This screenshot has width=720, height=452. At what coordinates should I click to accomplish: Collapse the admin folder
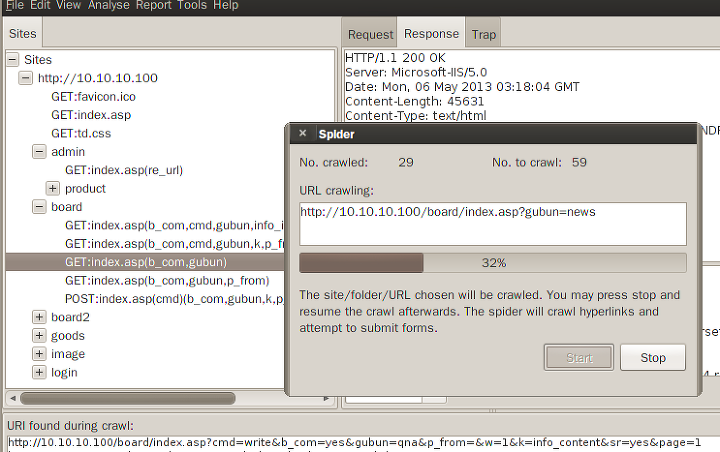coord(39,151)
